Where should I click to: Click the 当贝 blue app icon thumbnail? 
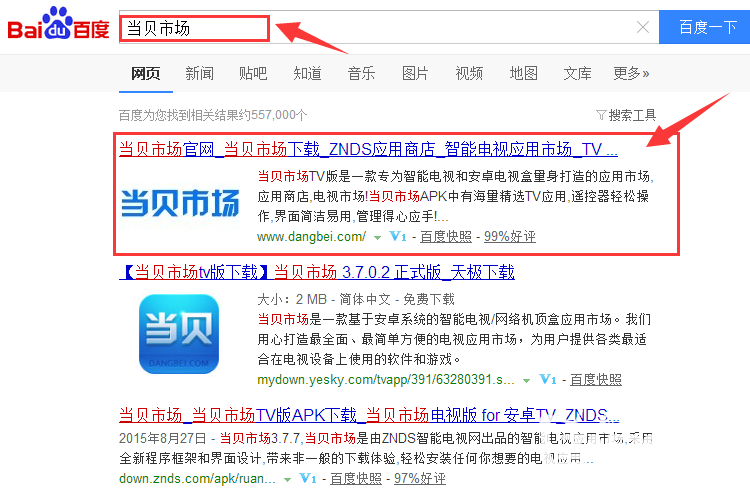pos(179,334)
